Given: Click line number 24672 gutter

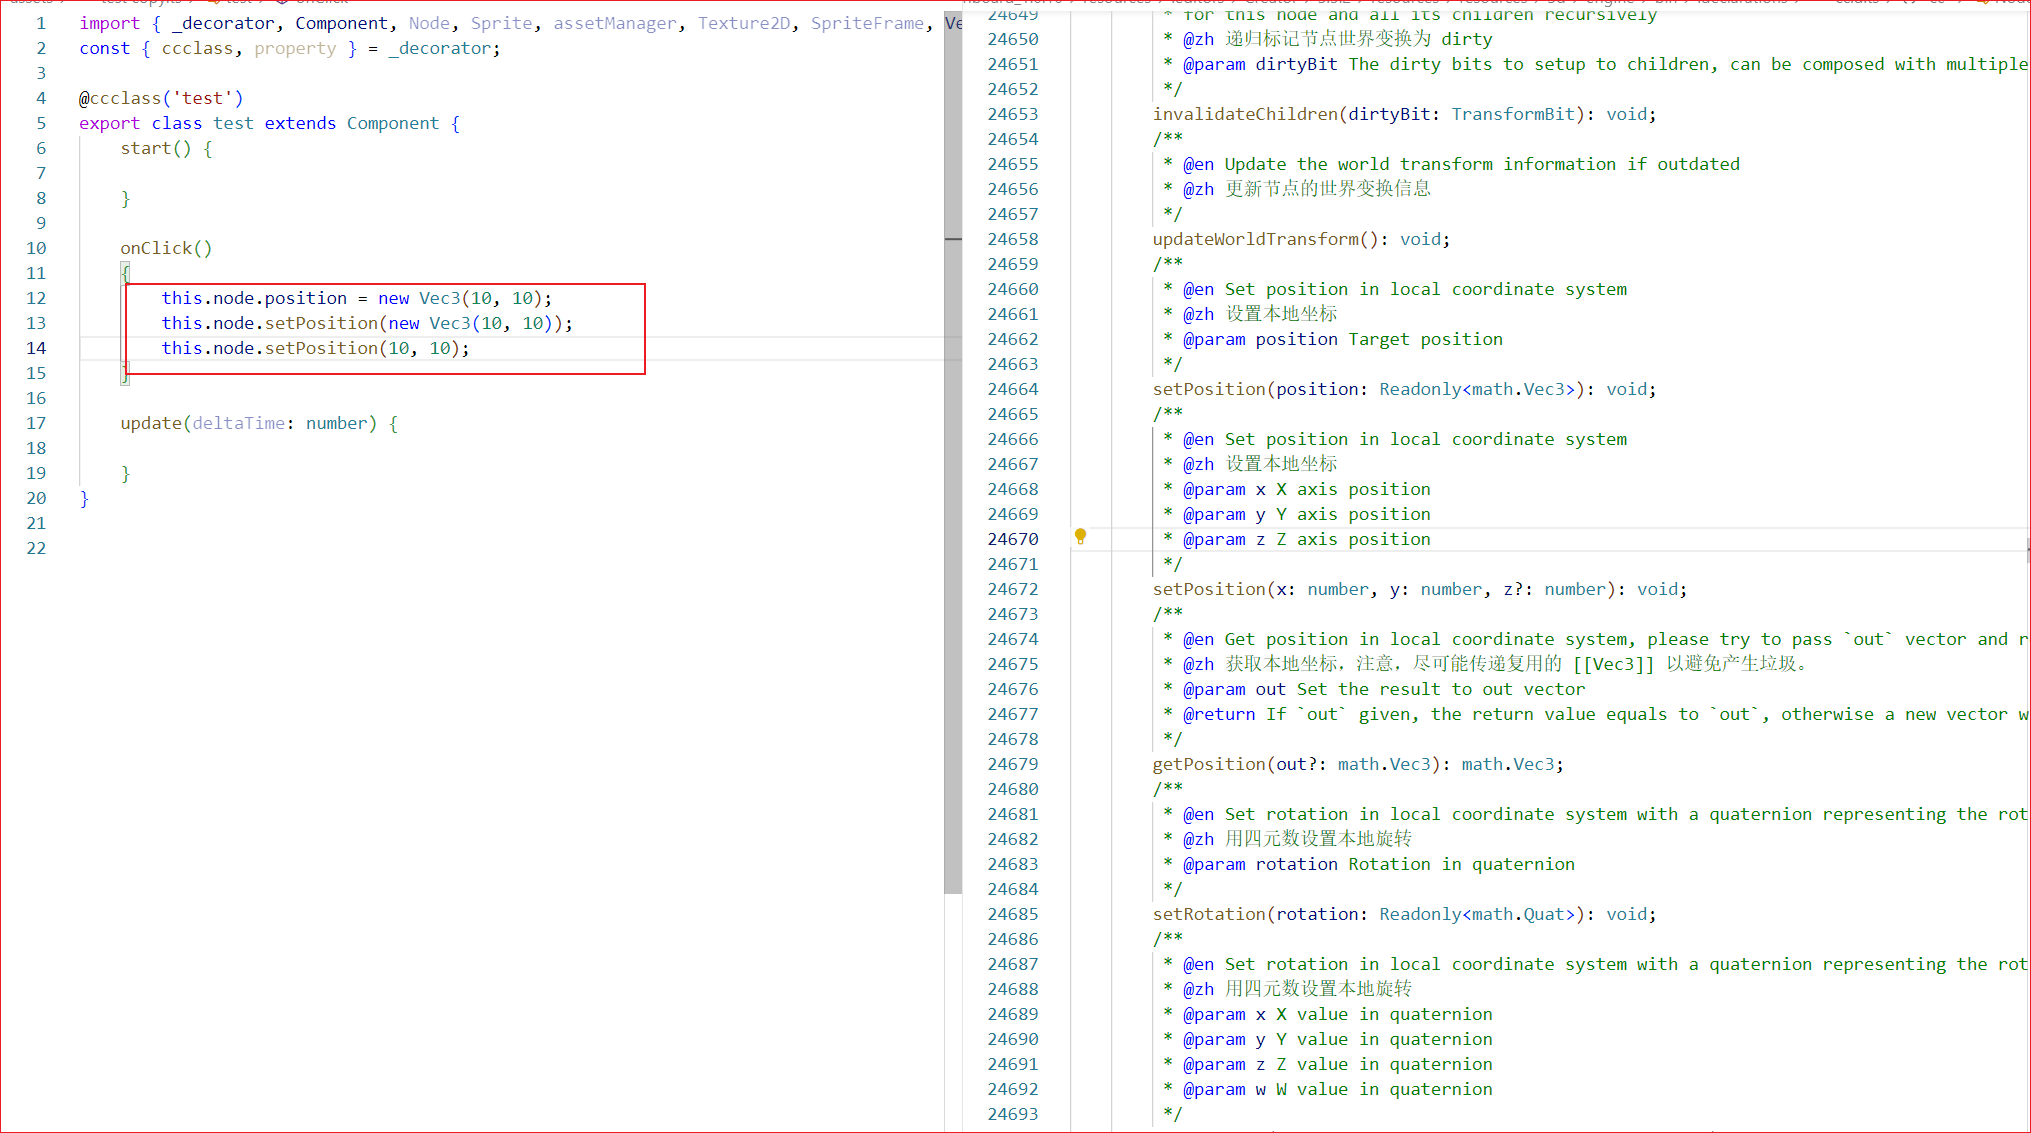Looking at the screenshot, I should coord(1012,589).
